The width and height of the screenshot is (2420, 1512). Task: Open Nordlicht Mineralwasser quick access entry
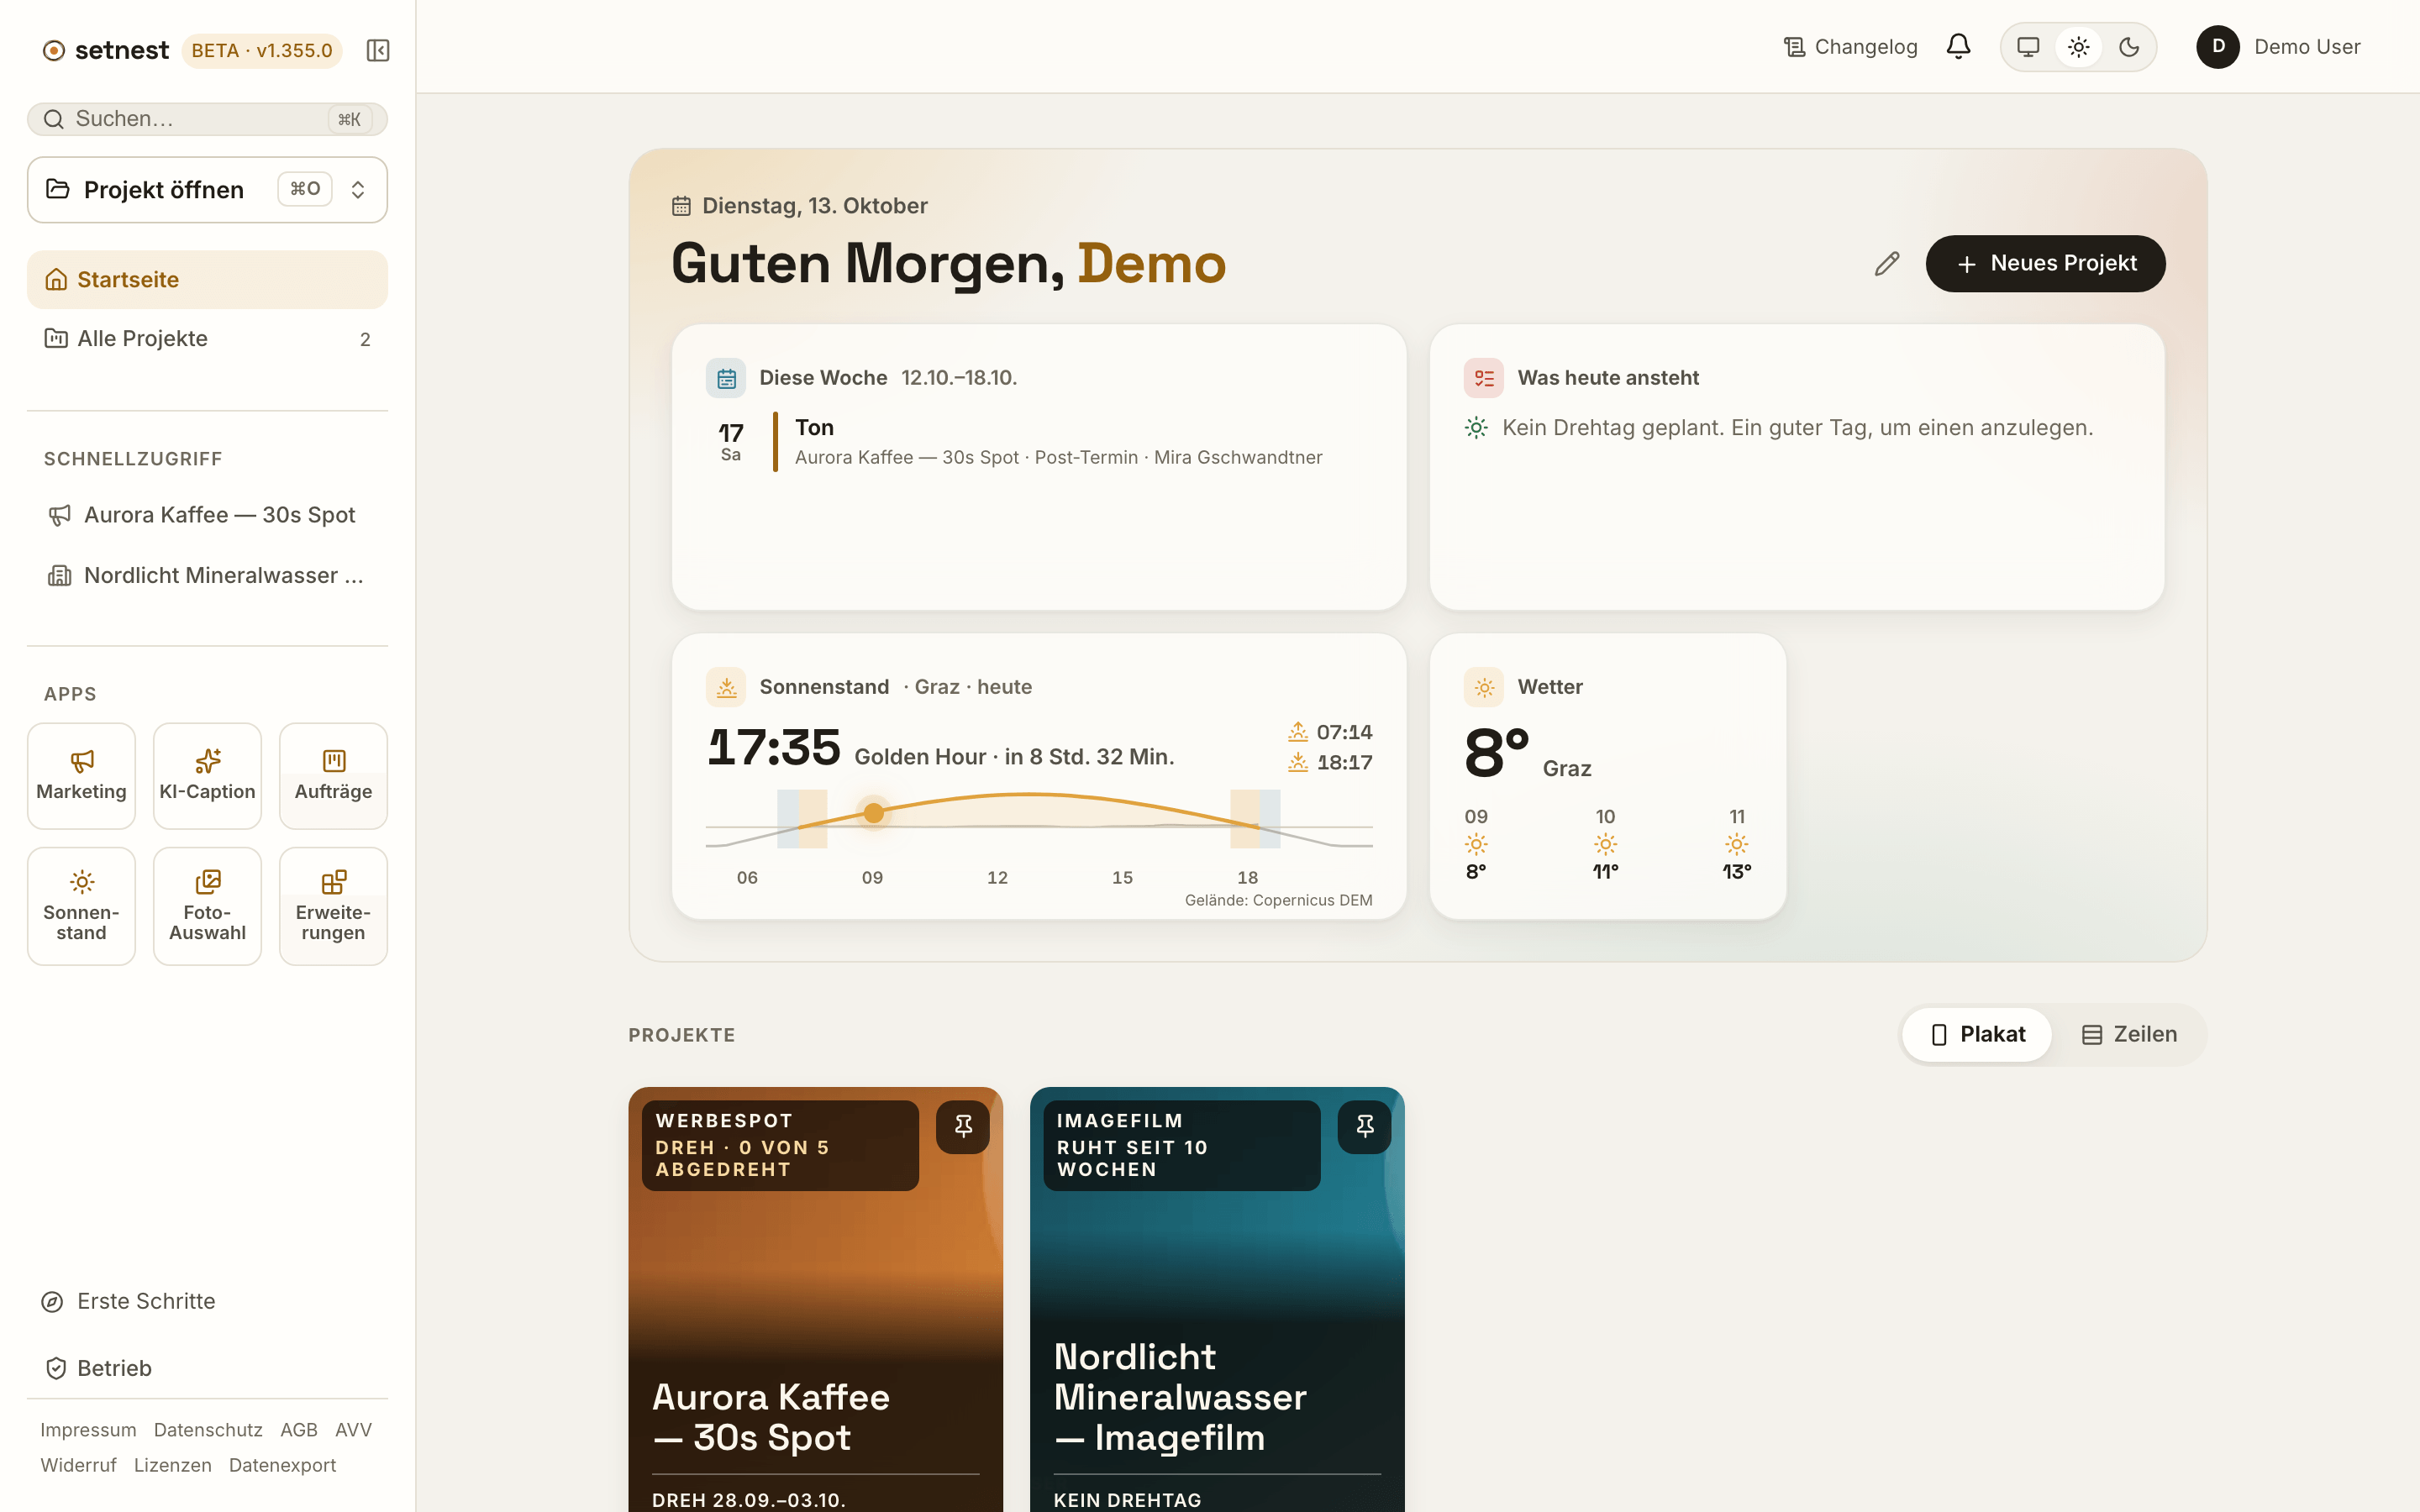pos(207,576)
